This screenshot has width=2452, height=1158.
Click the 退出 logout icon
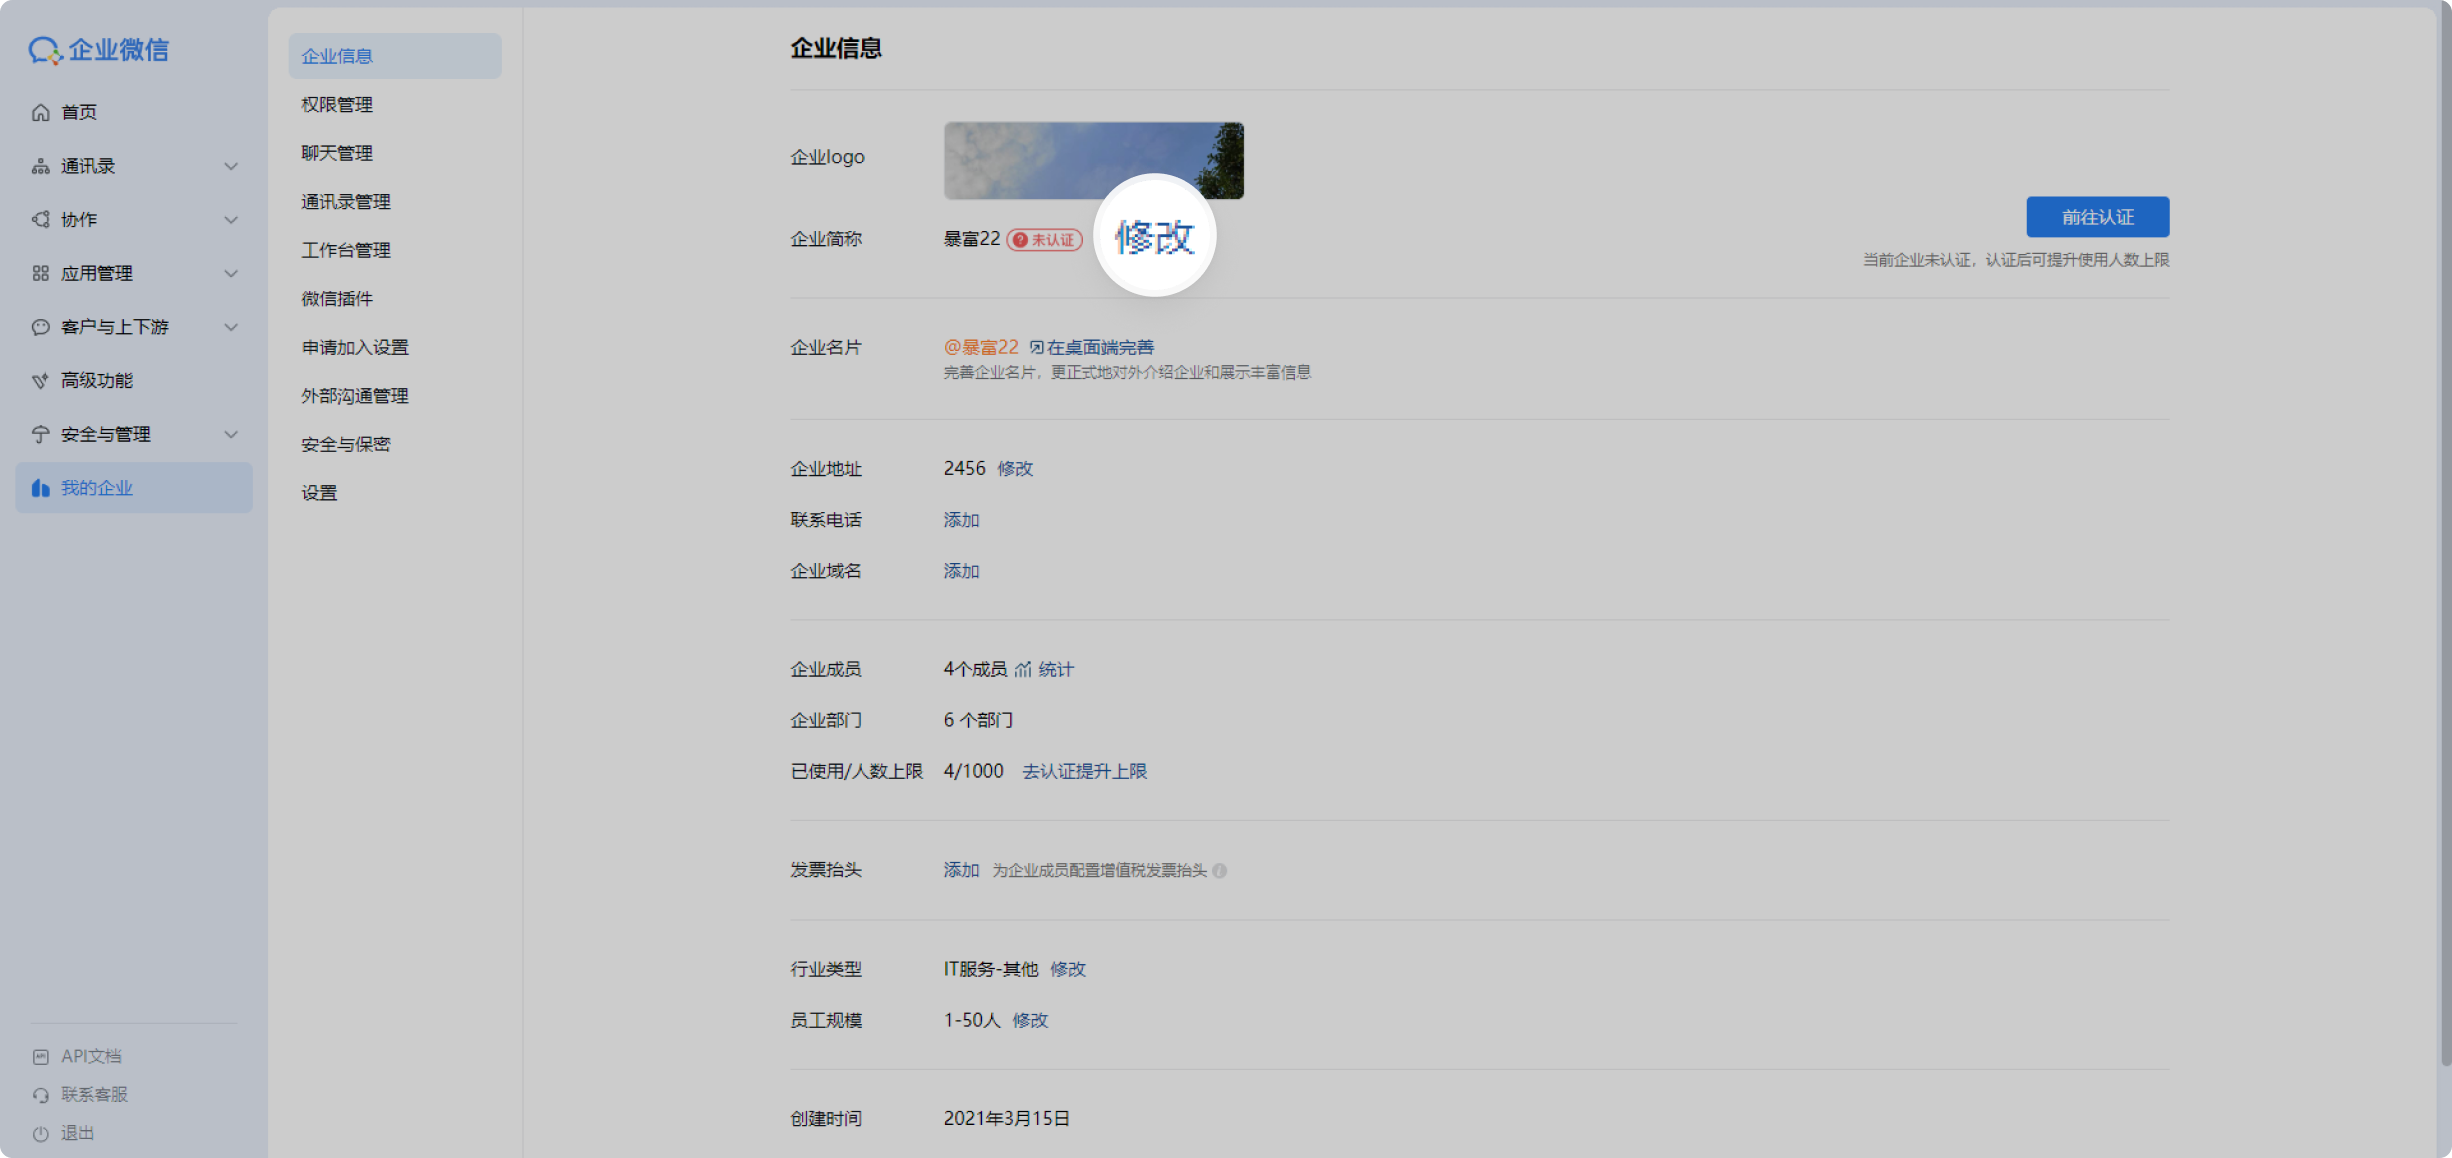click(40, 1133)
